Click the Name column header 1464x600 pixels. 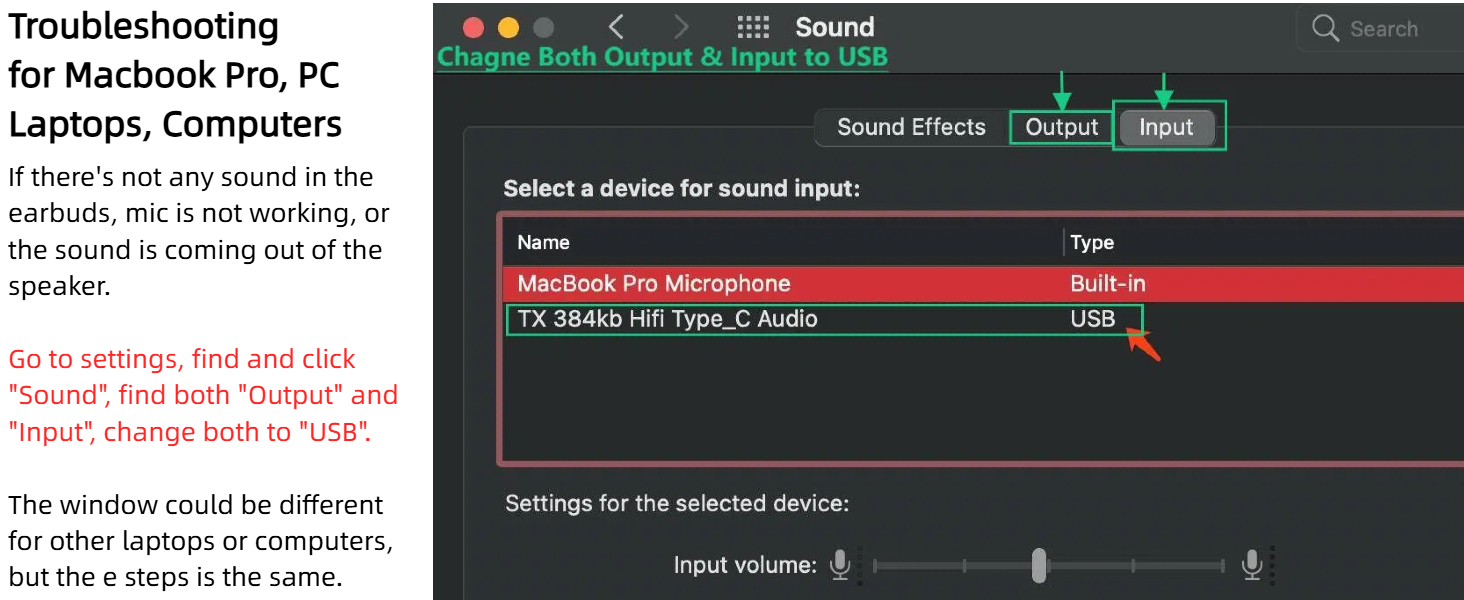pos(543,242)
